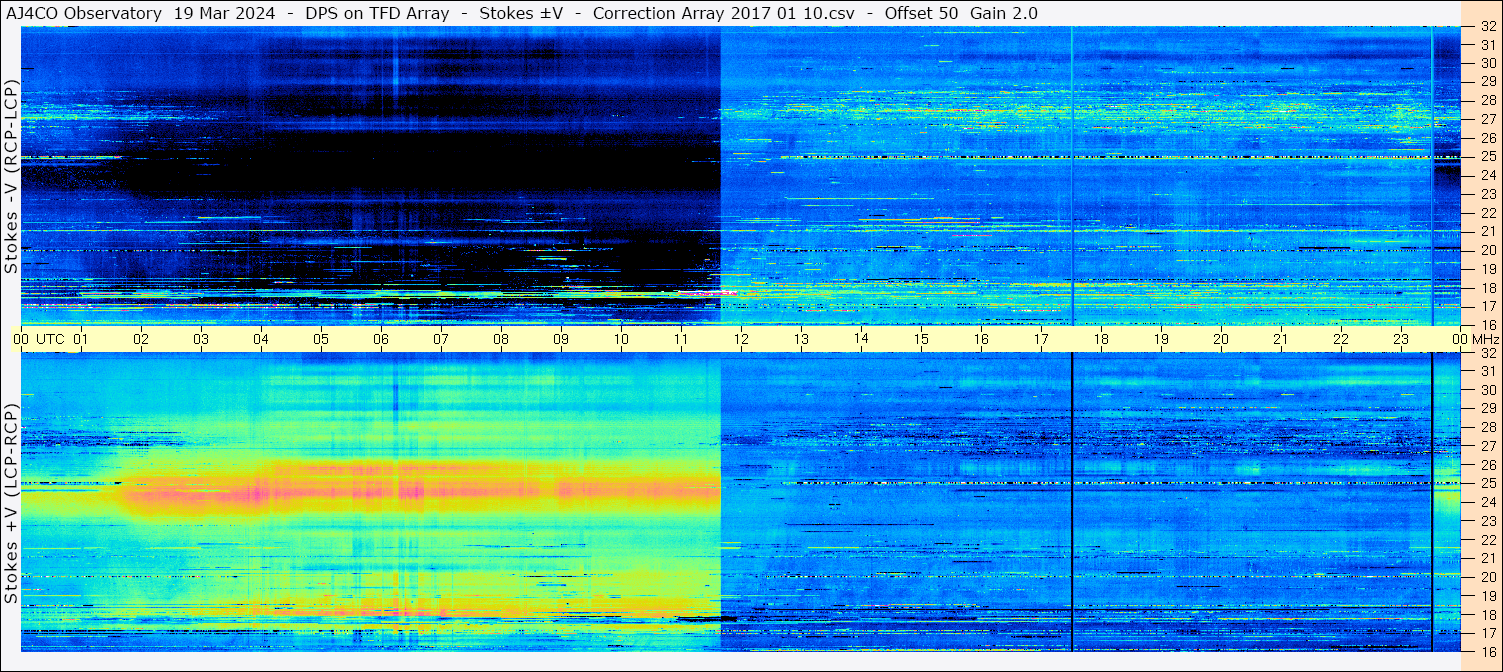Select 20 MHz label in Stokes +V panel
Viewport: 1503px width, 672px height.
pyautogui.click(x=1487, y=576)
